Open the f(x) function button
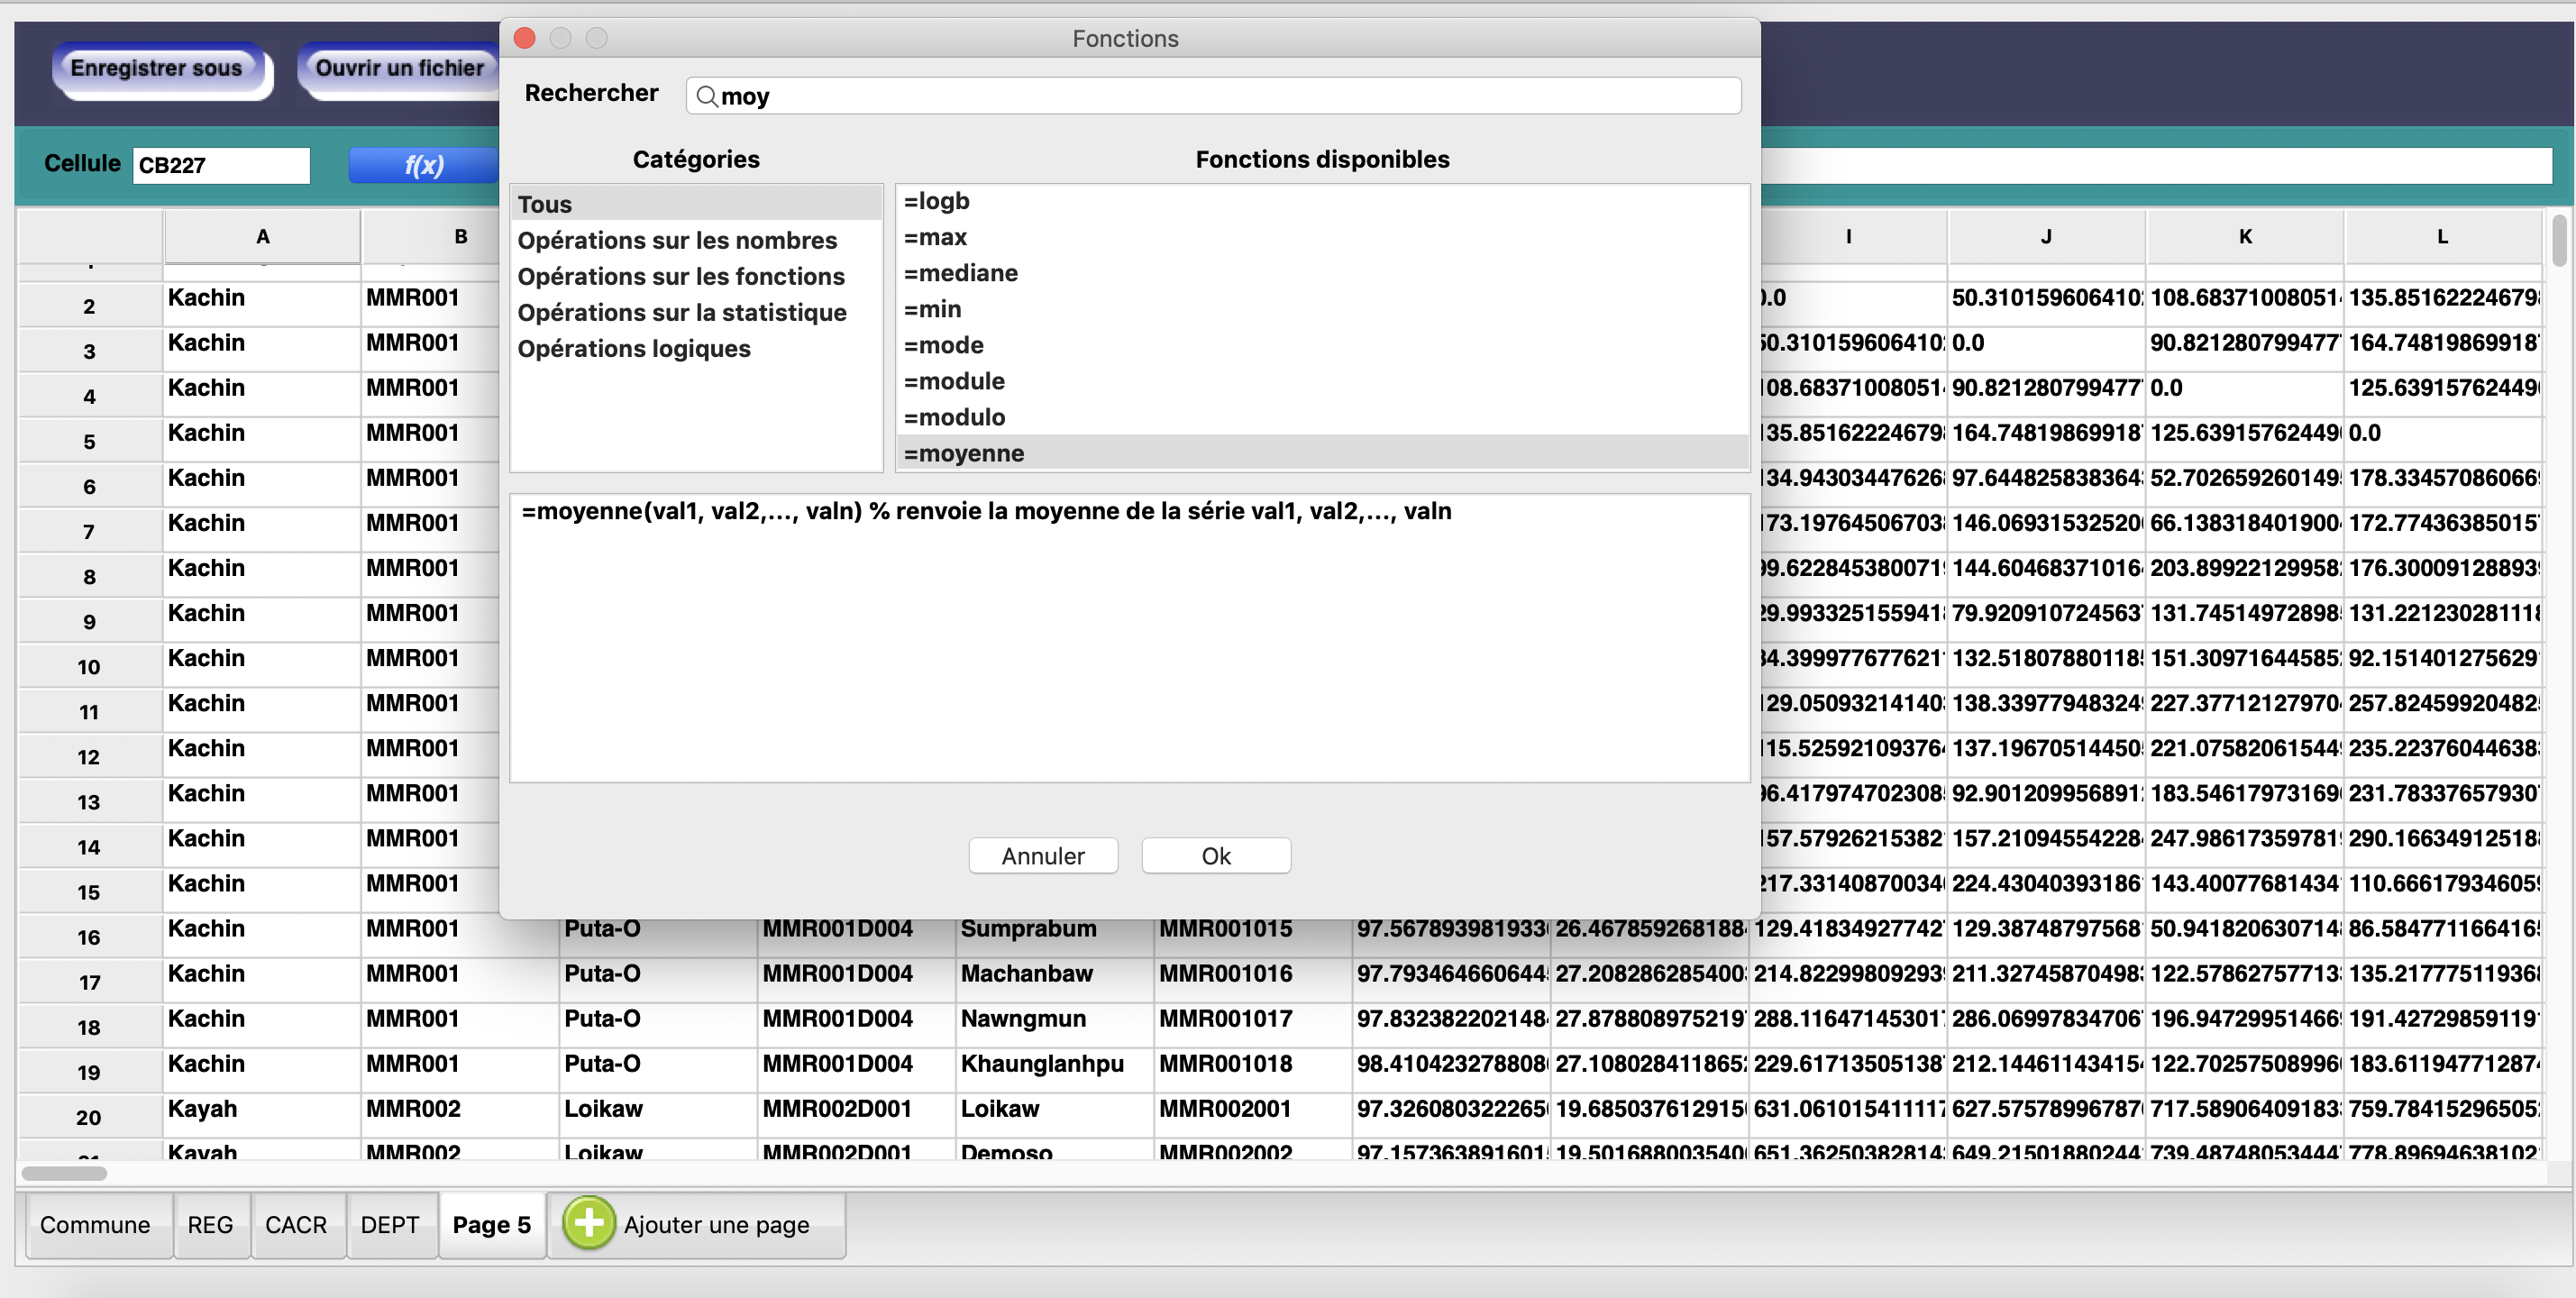 pos(423,165)
